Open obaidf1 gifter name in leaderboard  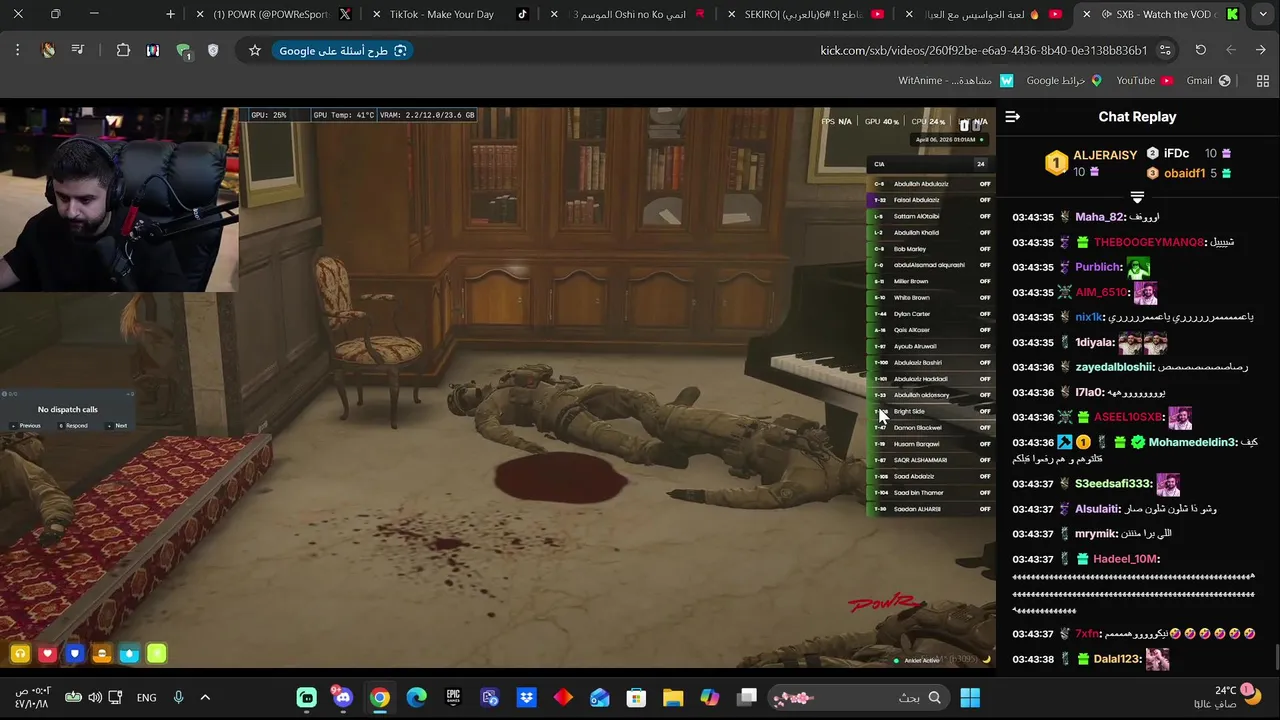[x=1184, y=173]
